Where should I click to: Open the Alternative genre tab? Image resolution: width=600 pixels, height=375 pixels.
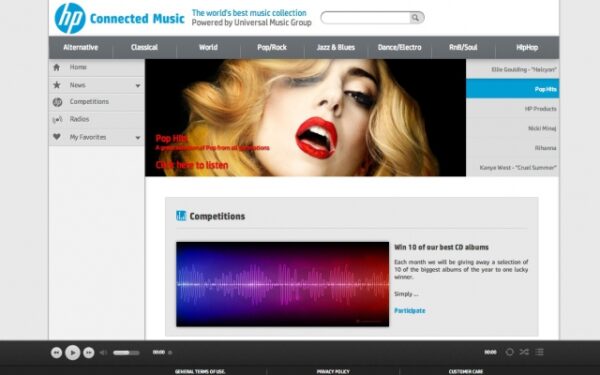[81, 47]
